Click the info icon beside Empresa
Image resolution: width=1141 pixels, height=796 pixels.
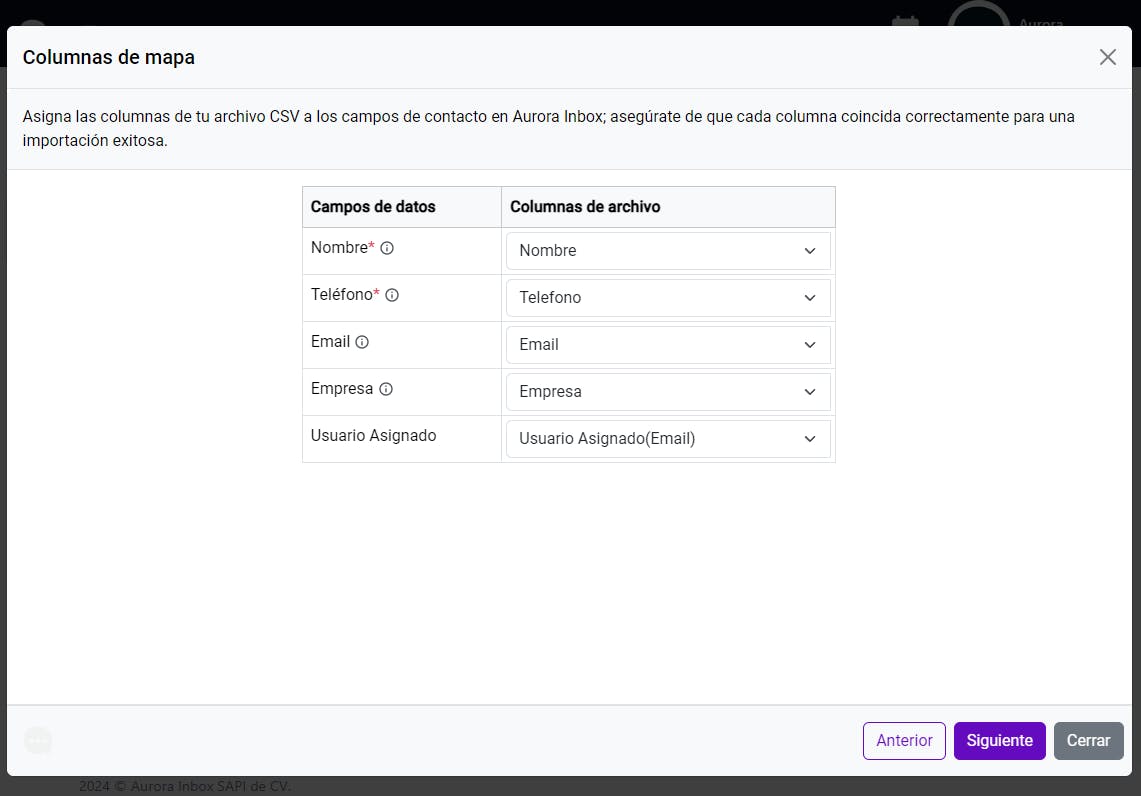[x=386, y=389]
